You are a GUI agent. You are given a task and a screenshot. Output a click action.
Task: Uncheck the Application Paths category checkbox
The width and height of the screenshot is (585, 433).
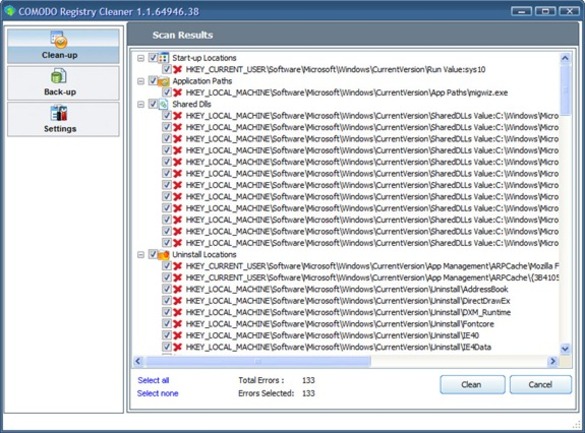tap(153, 81)
